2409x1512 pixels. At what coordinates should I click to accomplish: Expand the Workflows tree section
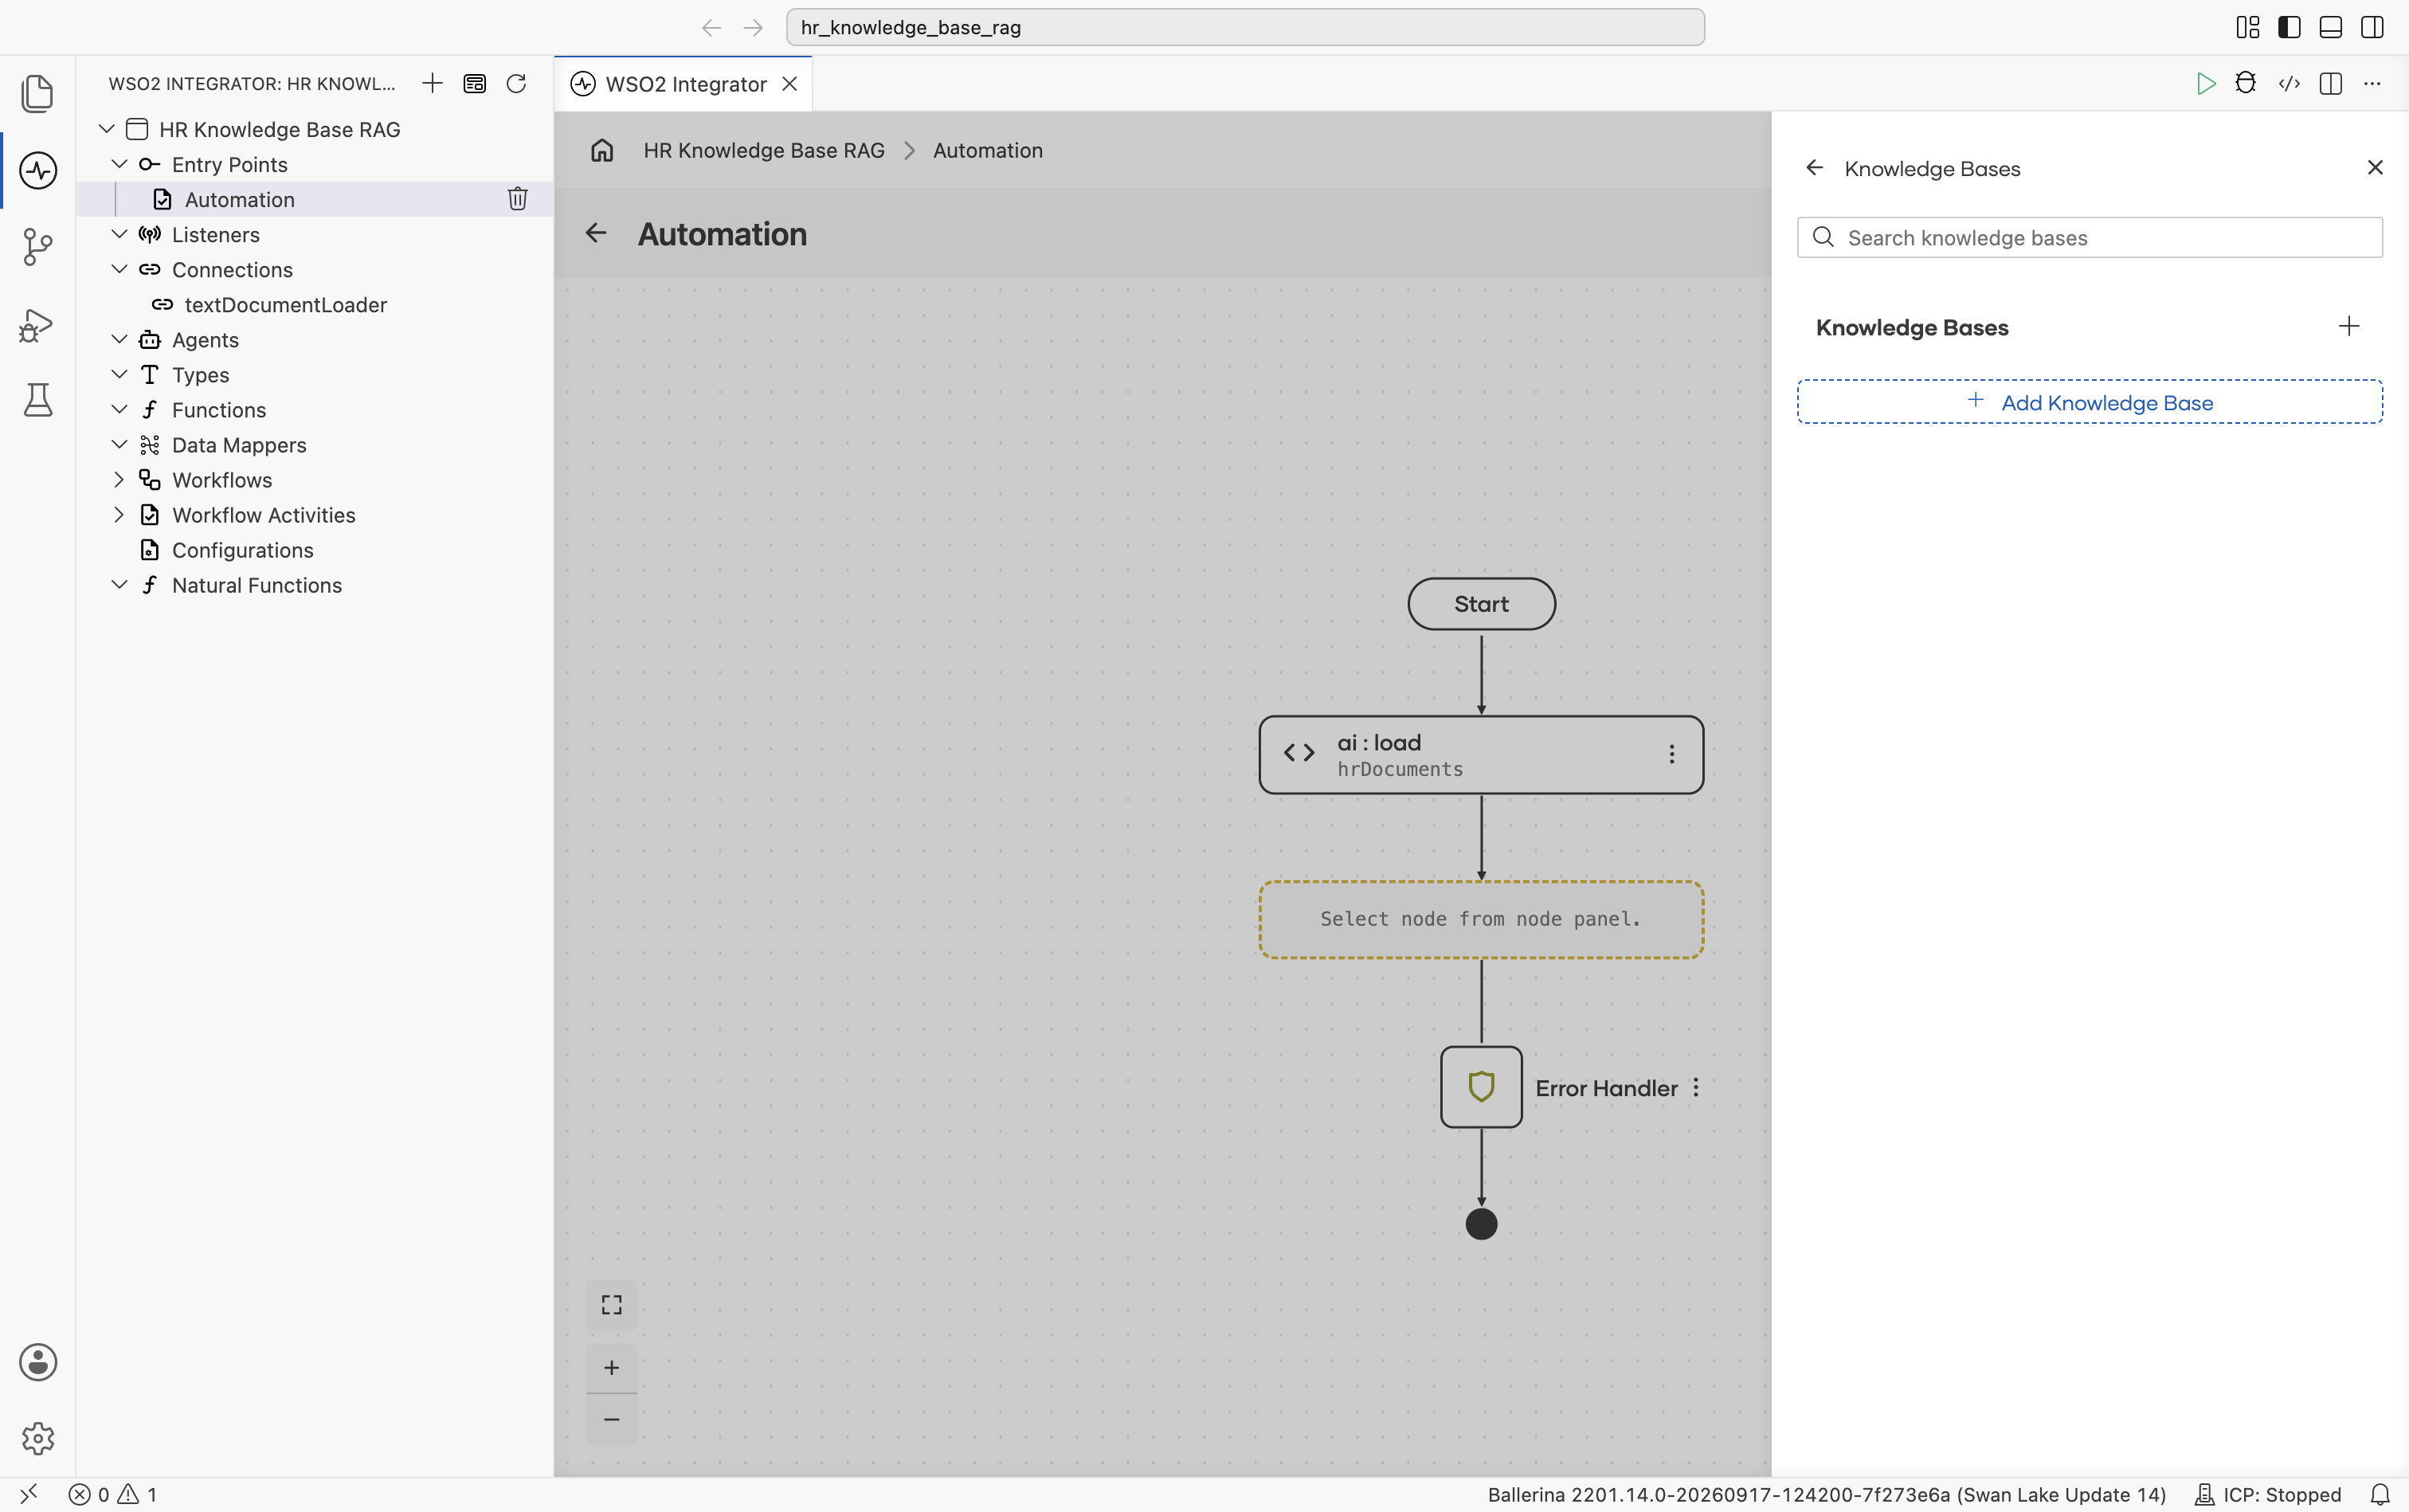(x=119, y=479)
